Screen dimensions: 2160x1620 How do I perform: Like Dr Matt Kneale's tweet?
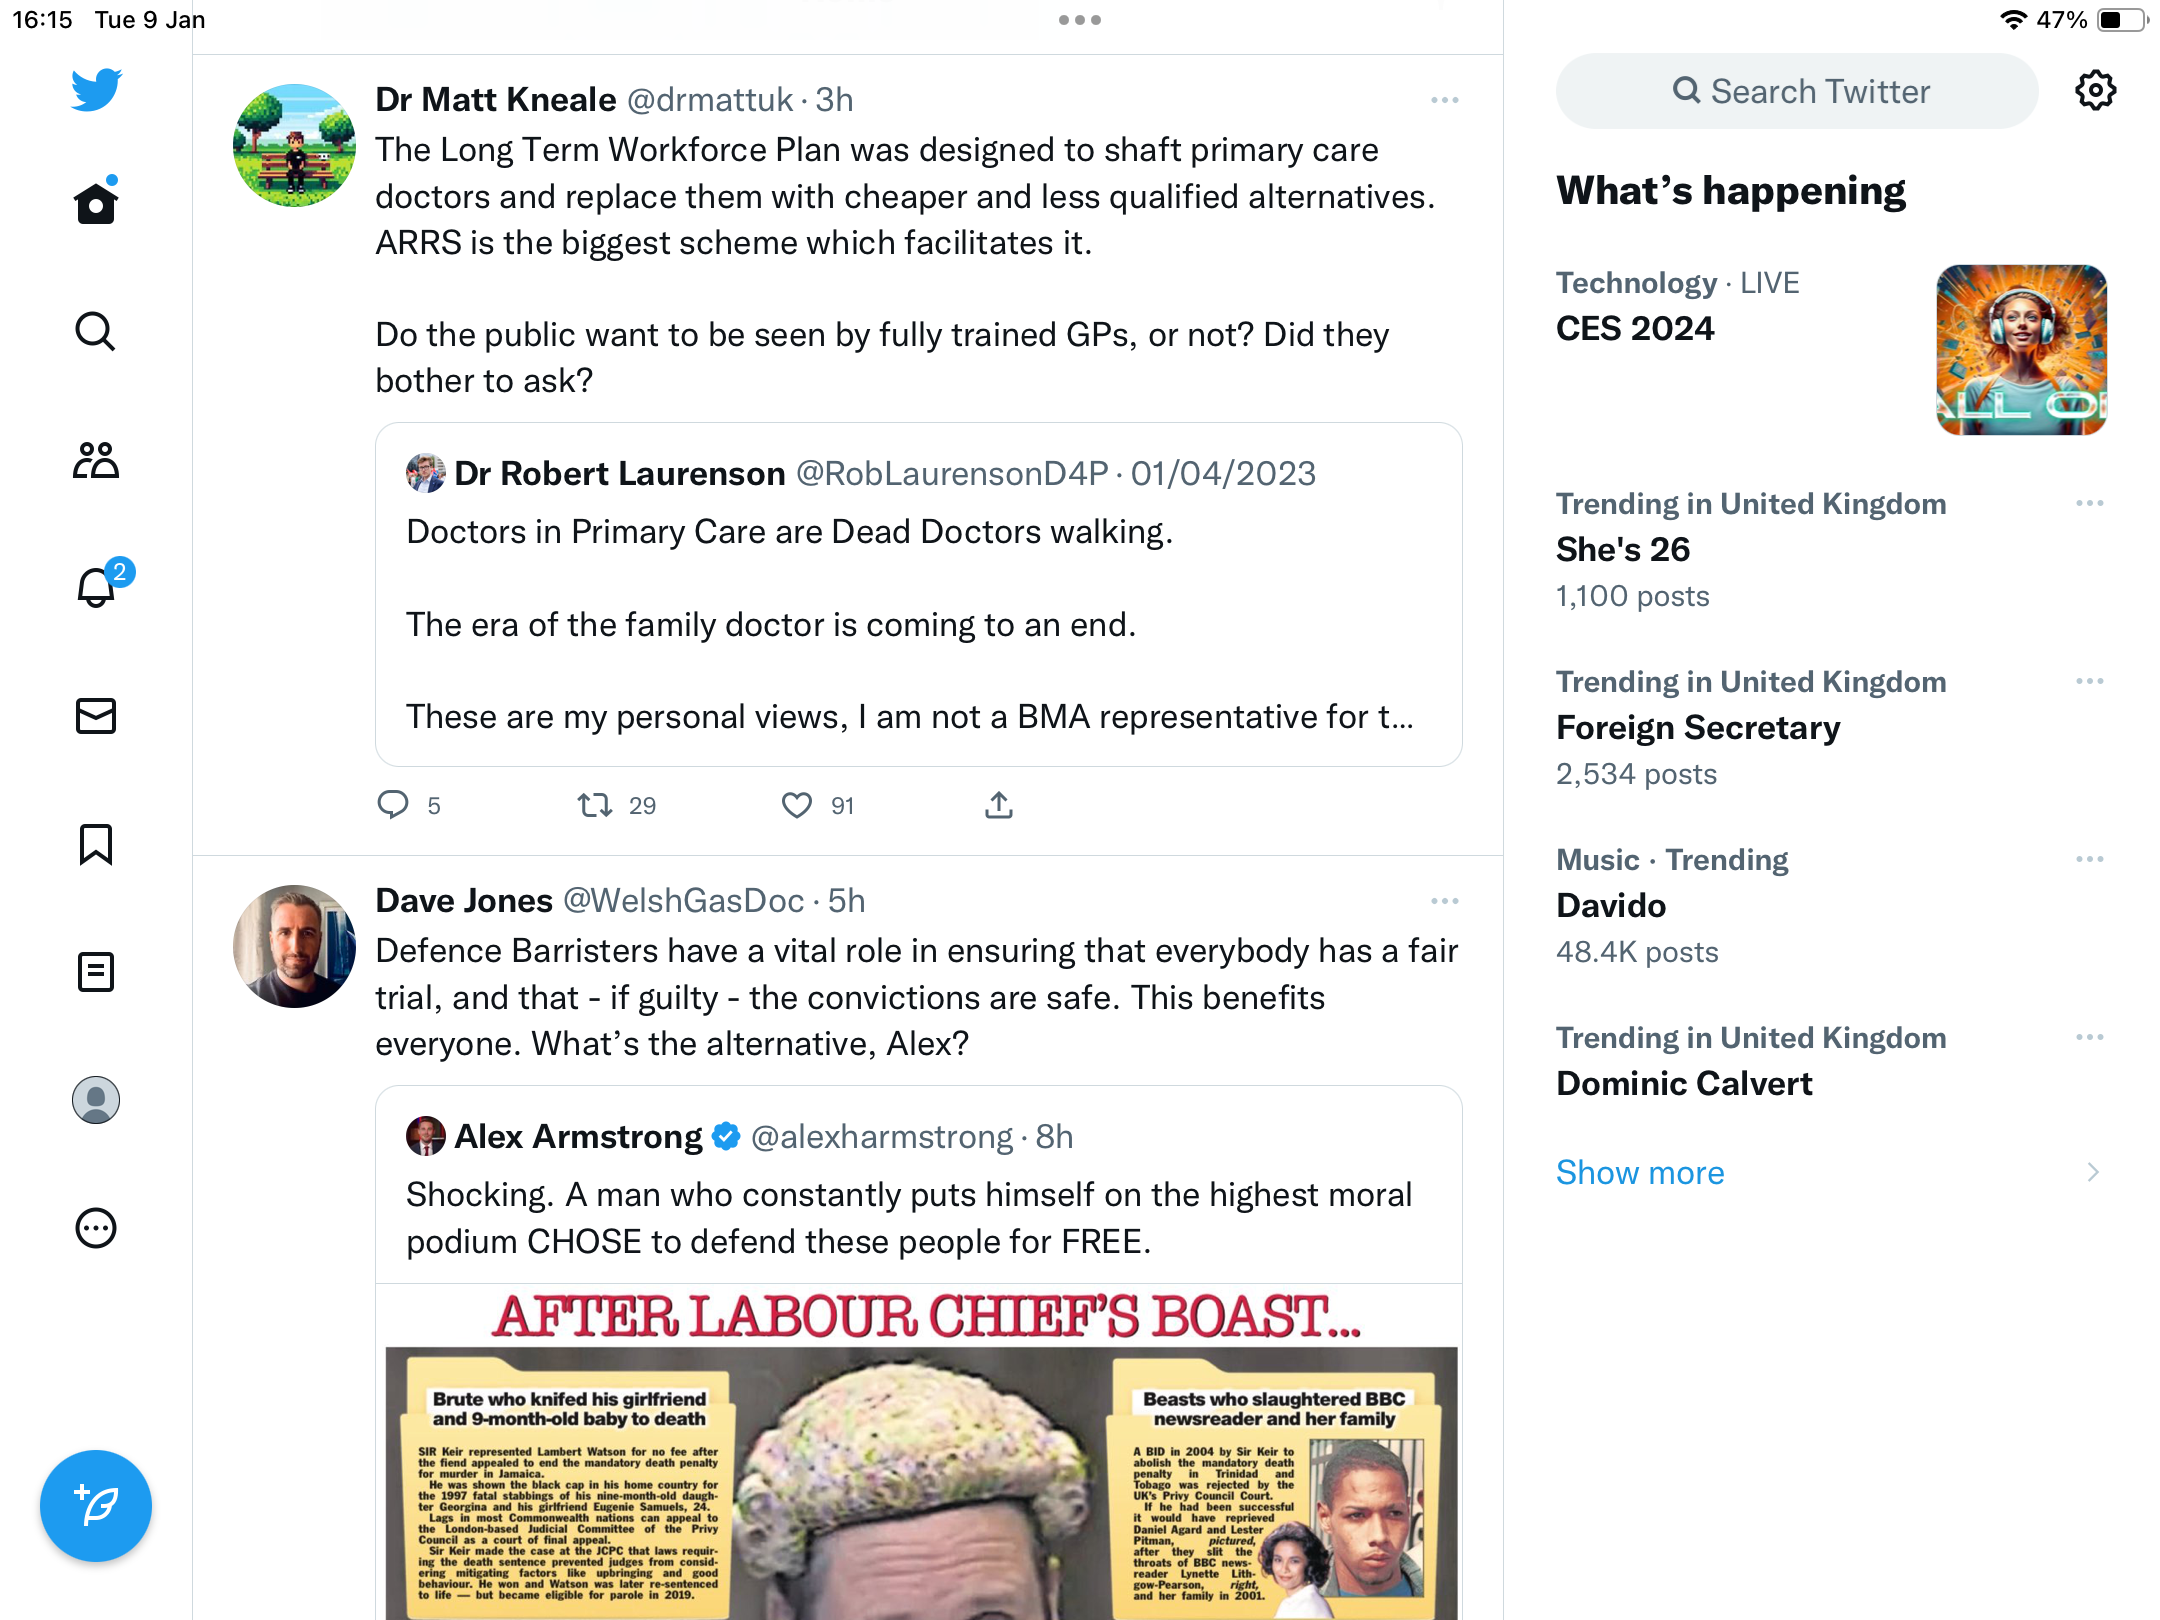797,805
